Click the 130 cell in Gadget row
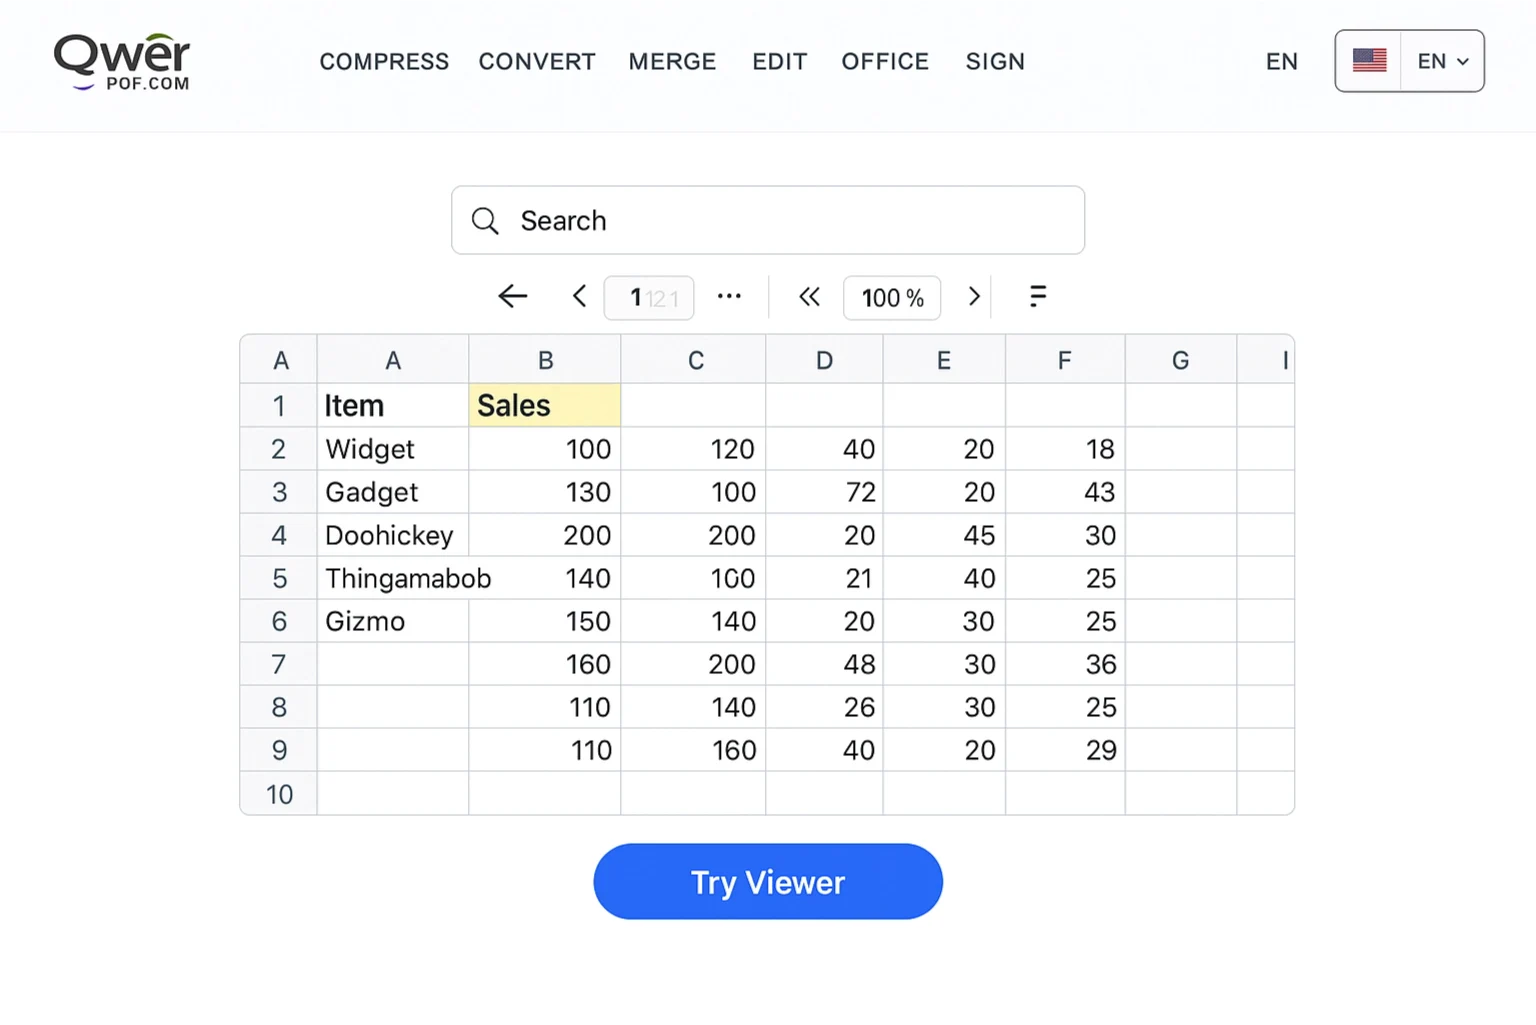The height and width of the screenshot is (1025, 1536). coord(545,492)
